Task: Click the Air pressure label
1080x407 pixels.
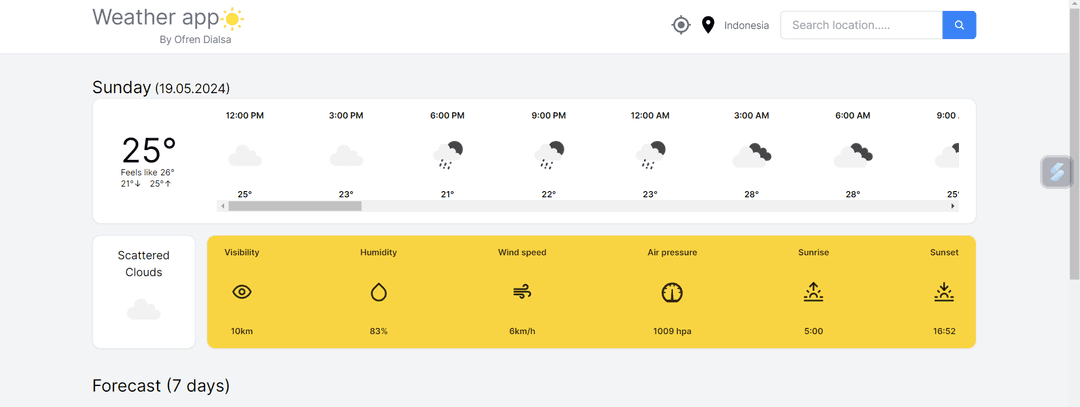Action: tap(672, 253)
